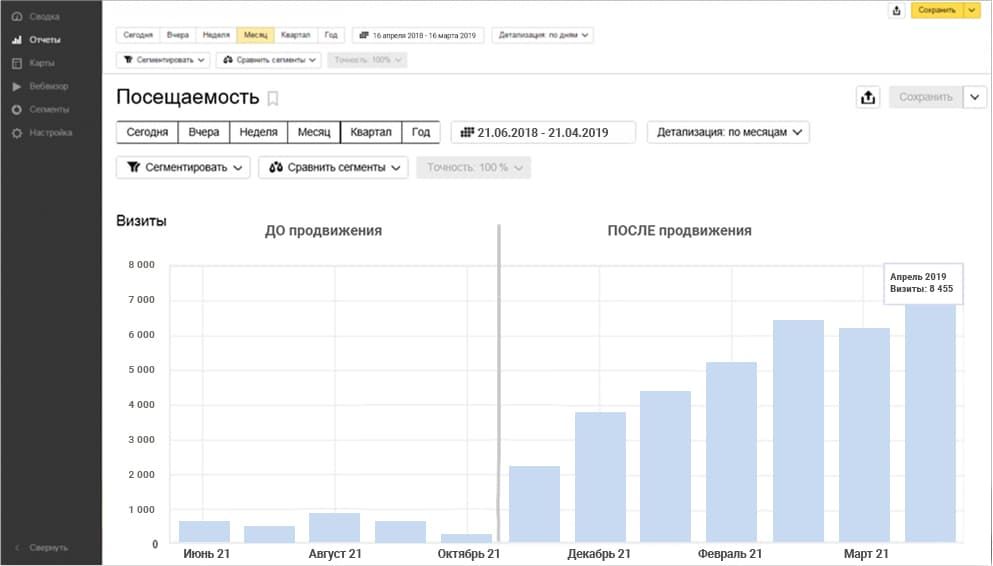The width and height of the screenshot is (993, 566).
Task: Select large Неделя period button
Action: tap(258, 132)
